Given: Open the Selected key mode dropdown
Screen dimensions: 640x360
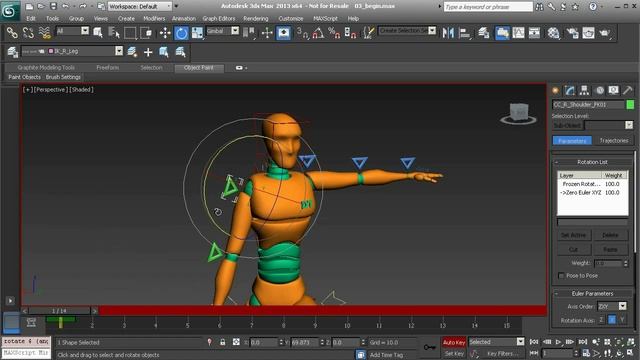Looking at the screenshot, I should (496, 342).
